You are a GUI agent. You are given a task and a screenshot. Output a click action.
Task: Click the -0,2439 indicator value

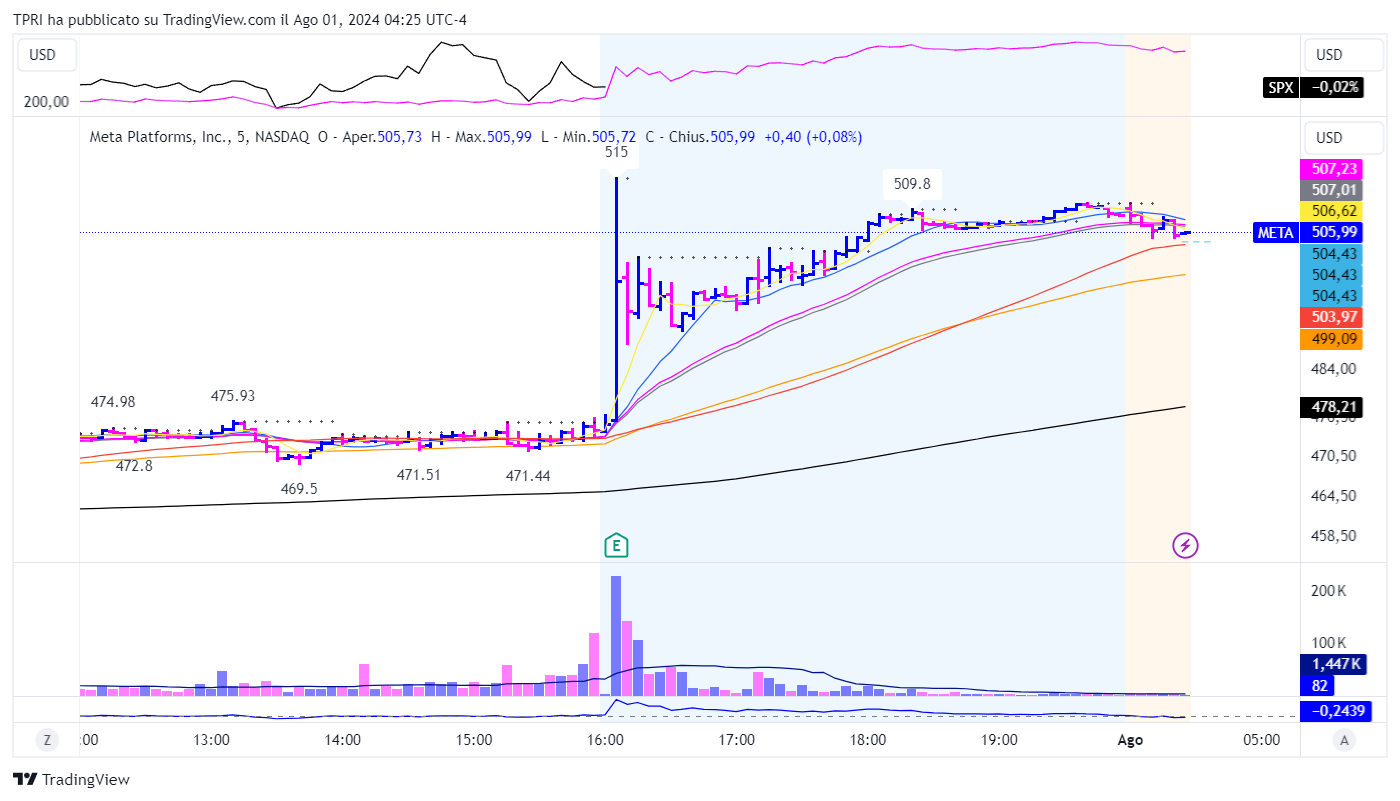point(1336,711)
